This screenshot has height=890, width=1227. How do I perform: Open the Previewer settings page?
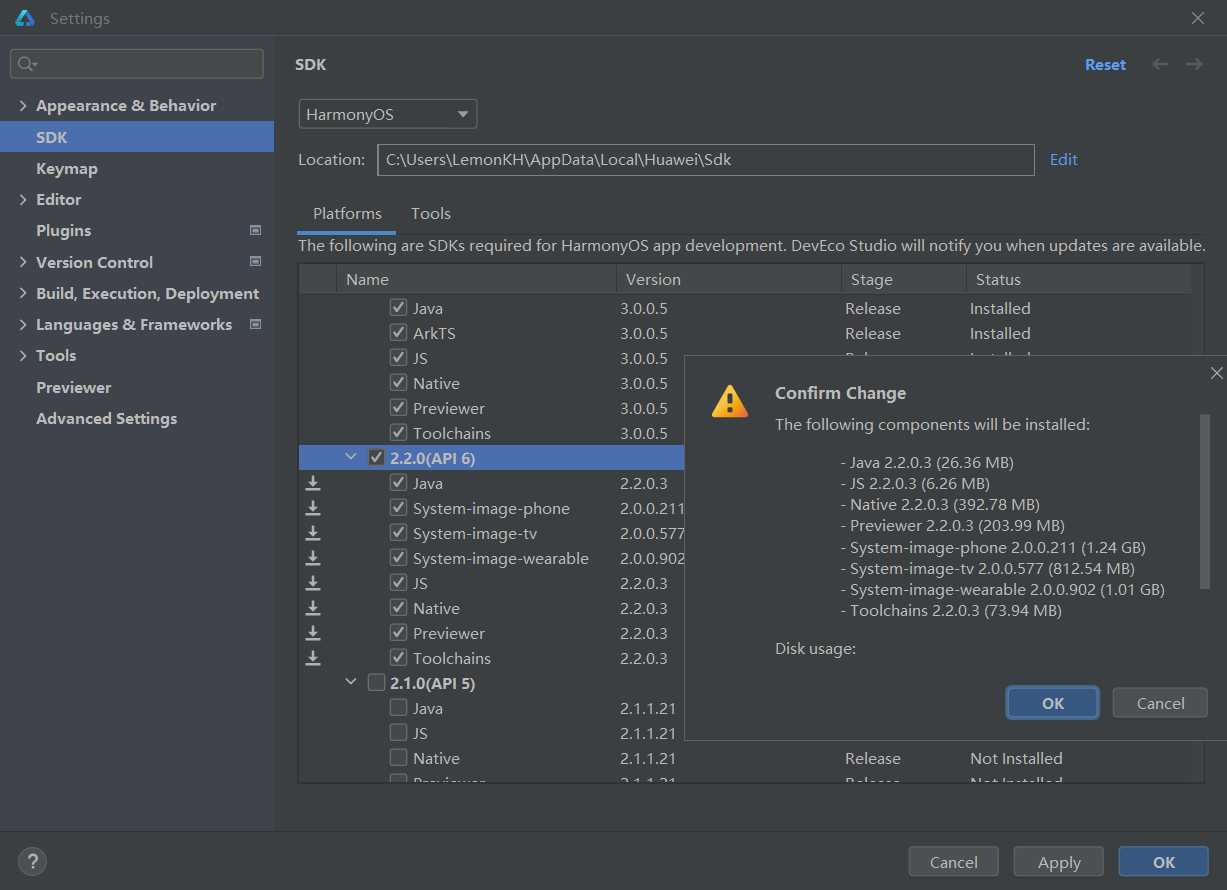[74, 388]
